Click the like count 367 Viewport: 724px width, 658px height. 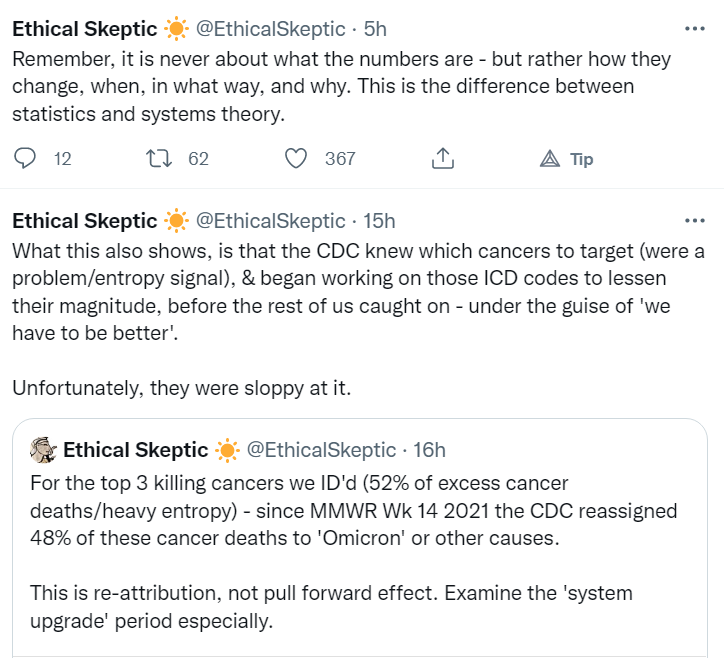point(340,159)
